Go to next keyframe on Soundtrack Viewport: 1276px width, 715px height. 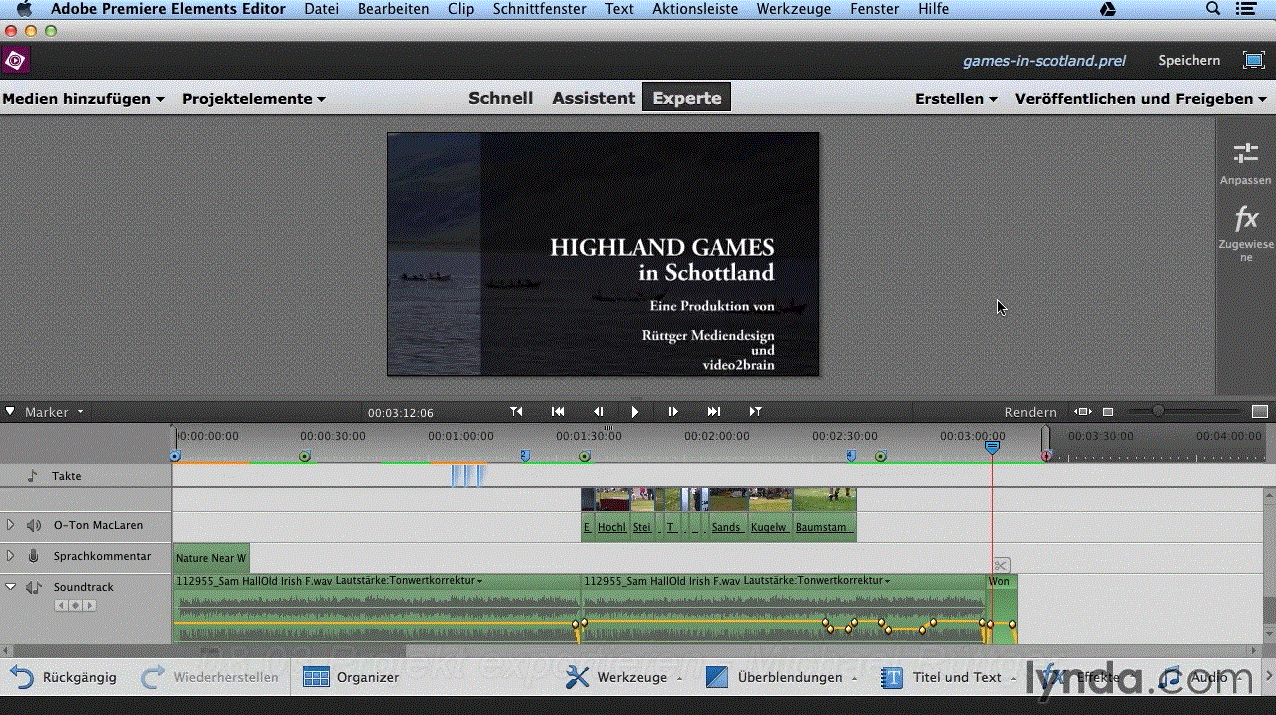[89, 605]
